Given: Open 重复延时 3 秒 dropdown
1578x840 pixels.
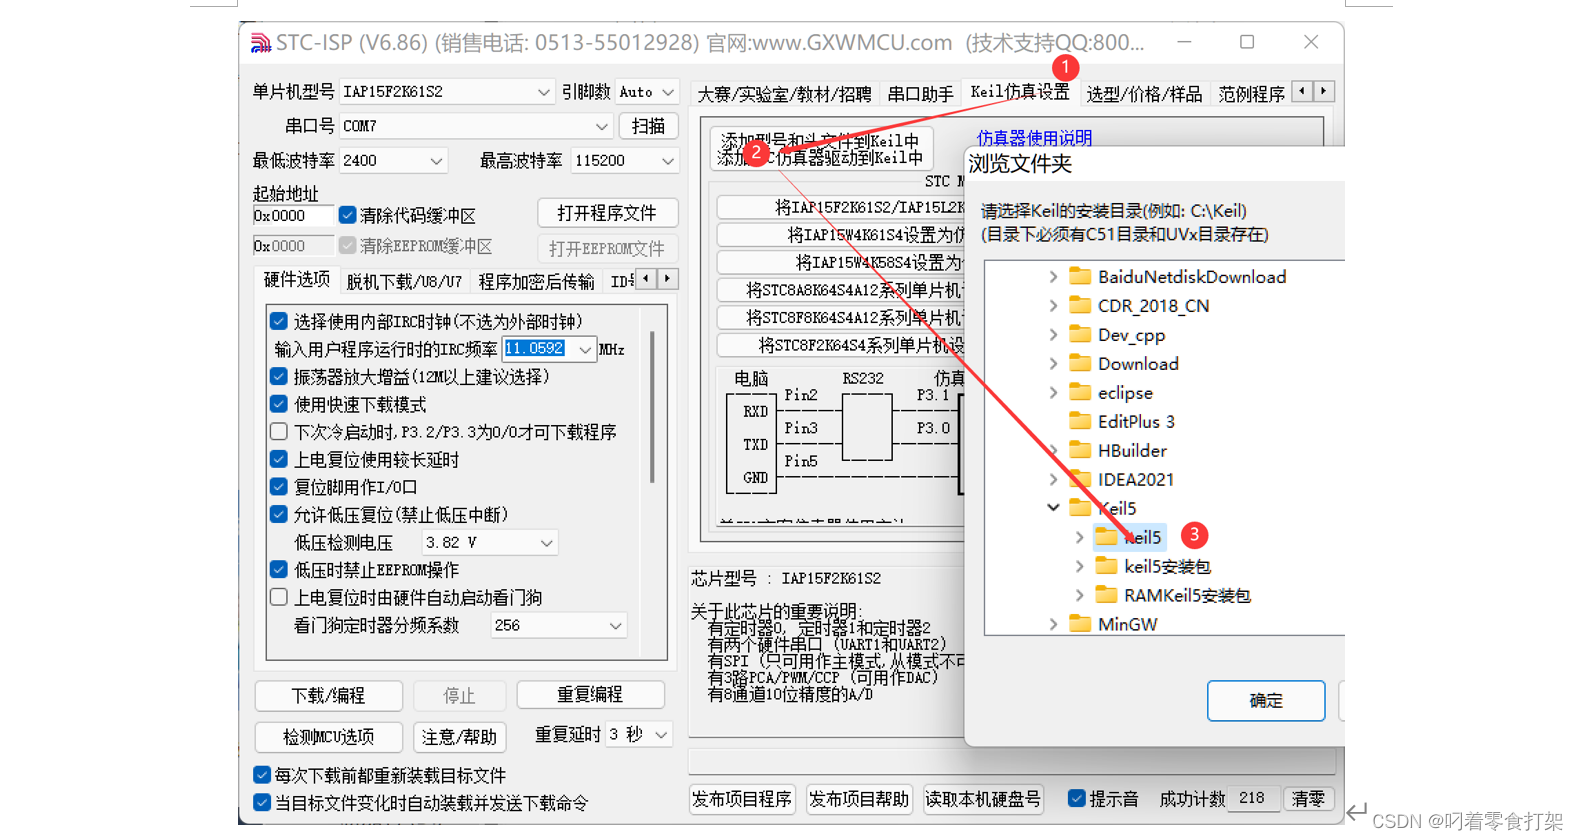Looking at the screenshot, I should pos(639,735).
